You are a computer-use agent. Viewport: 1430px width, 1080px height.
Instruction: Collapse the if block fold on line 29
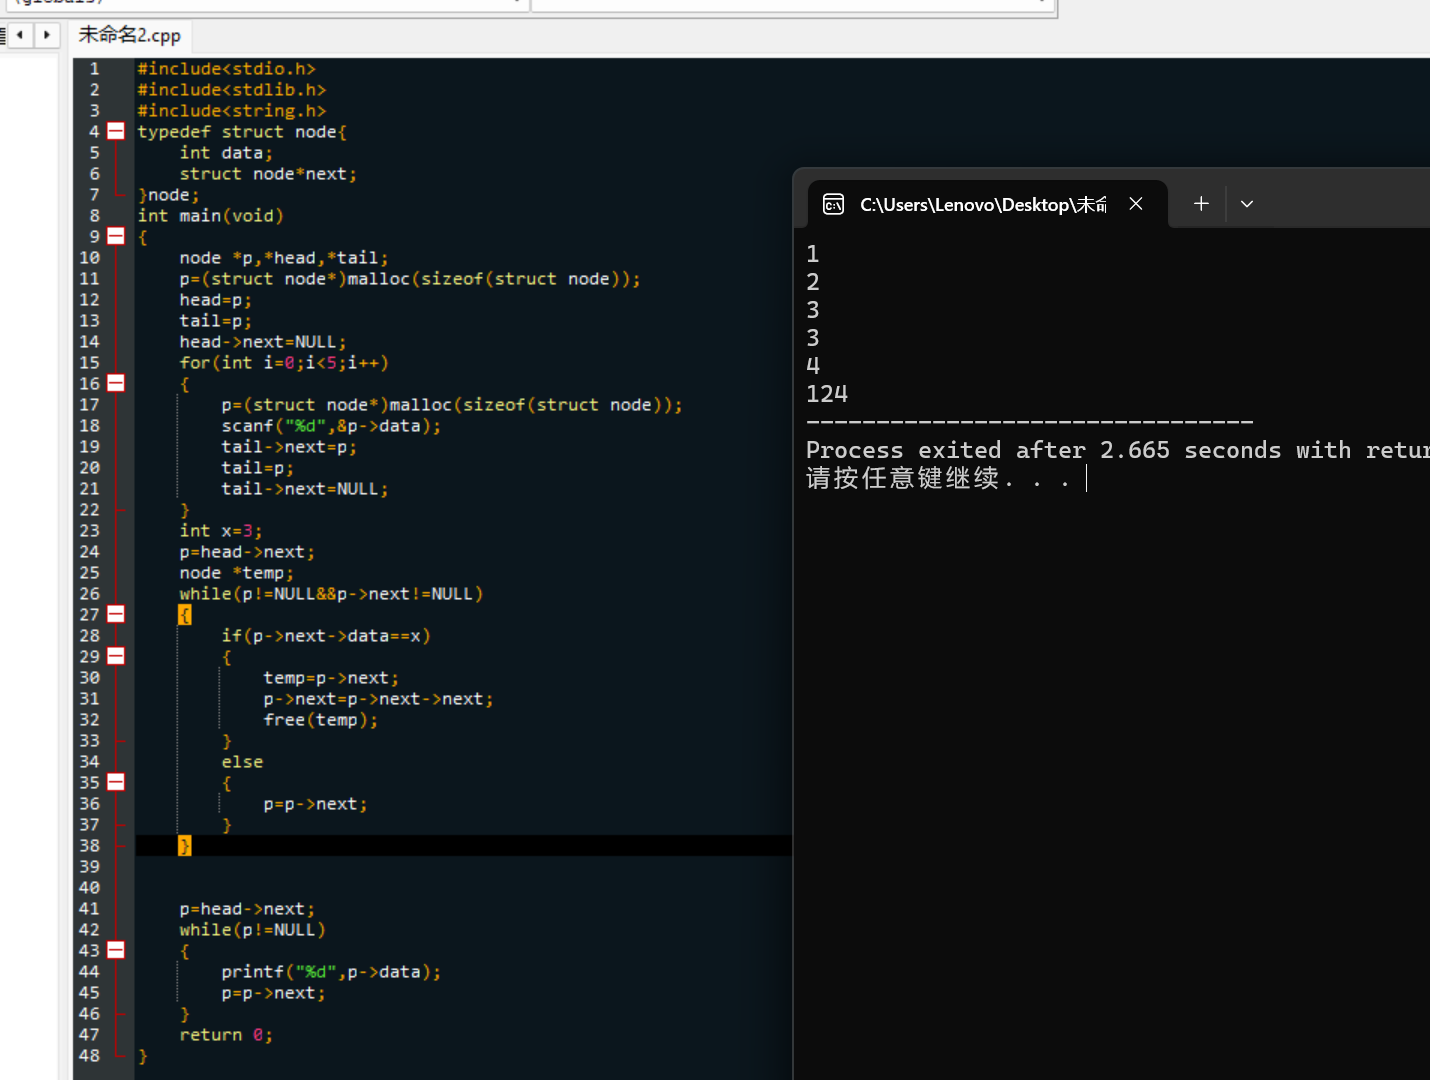[x=116, y=656]
